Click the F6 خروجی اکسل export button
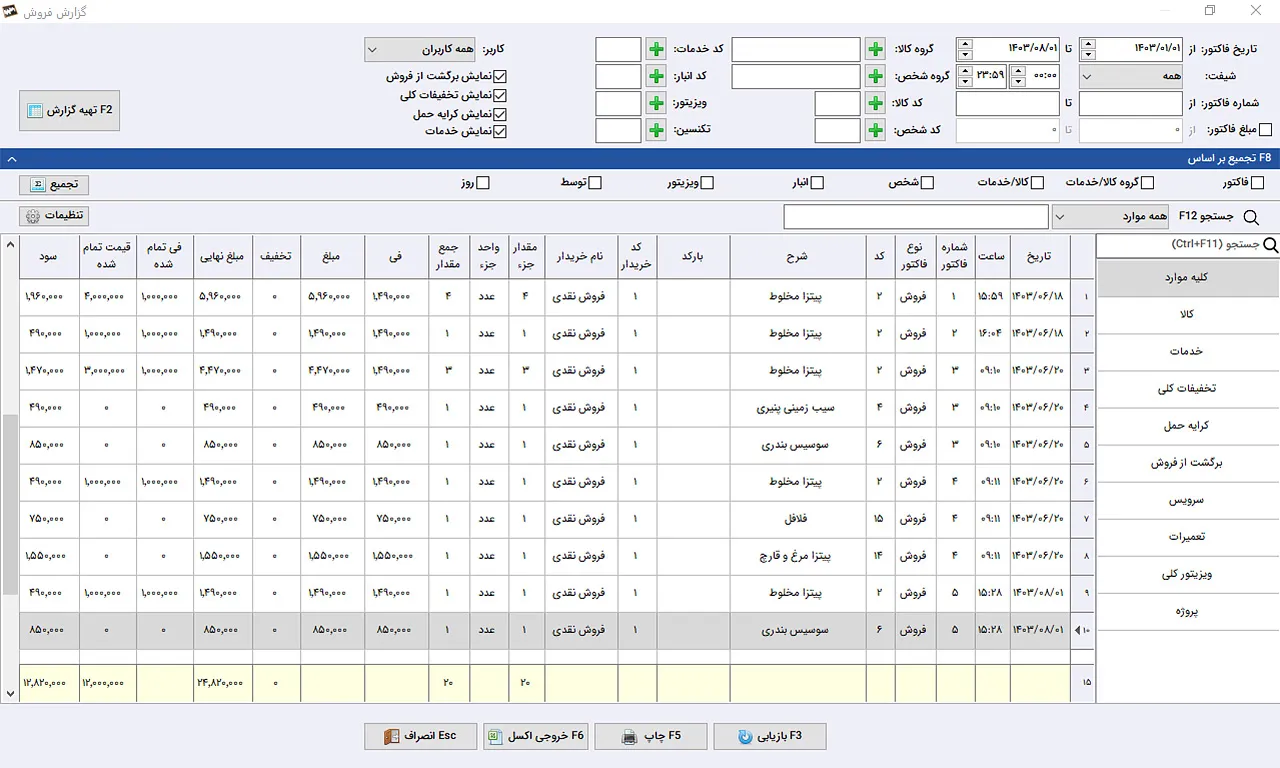This screenshot has width=1280, height=768. (535, 736)
